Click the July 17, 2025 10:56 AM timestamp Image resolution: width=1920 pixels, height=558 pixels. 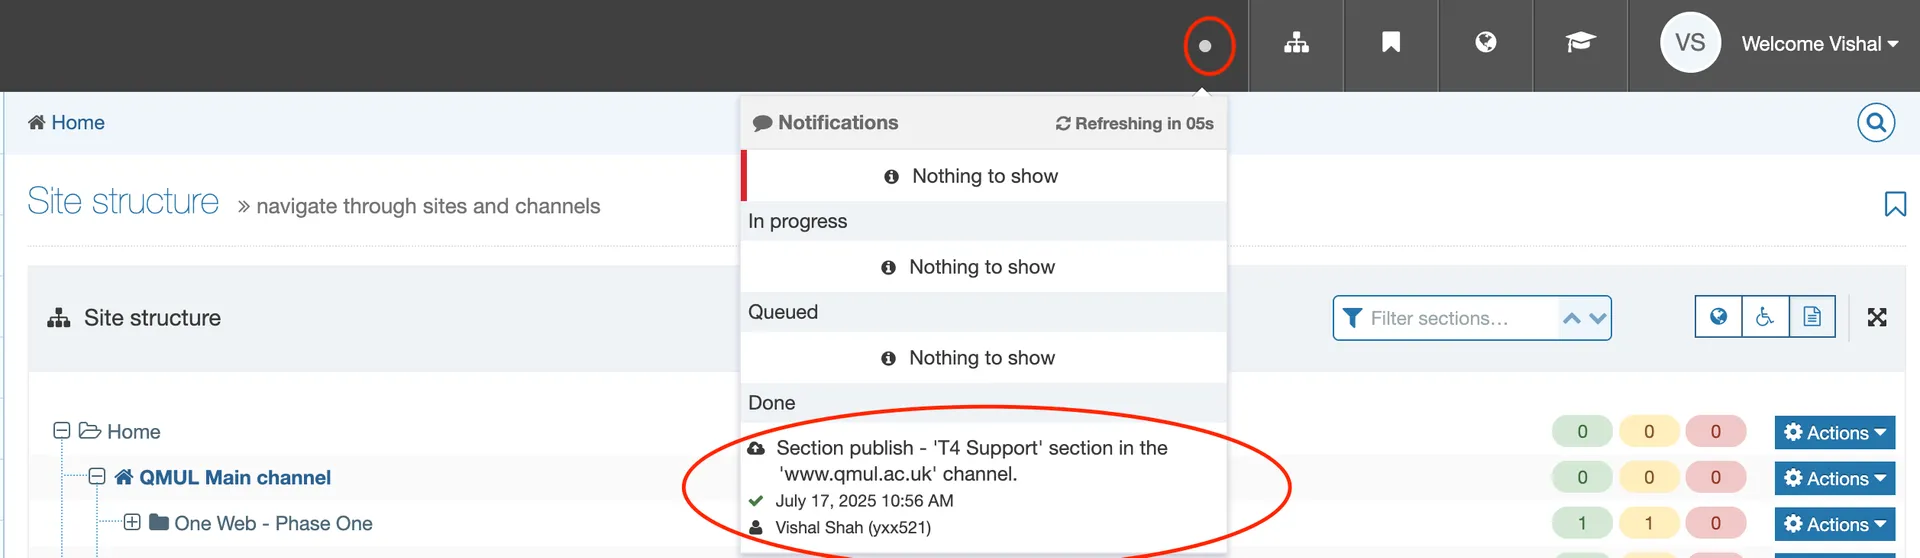864,501
